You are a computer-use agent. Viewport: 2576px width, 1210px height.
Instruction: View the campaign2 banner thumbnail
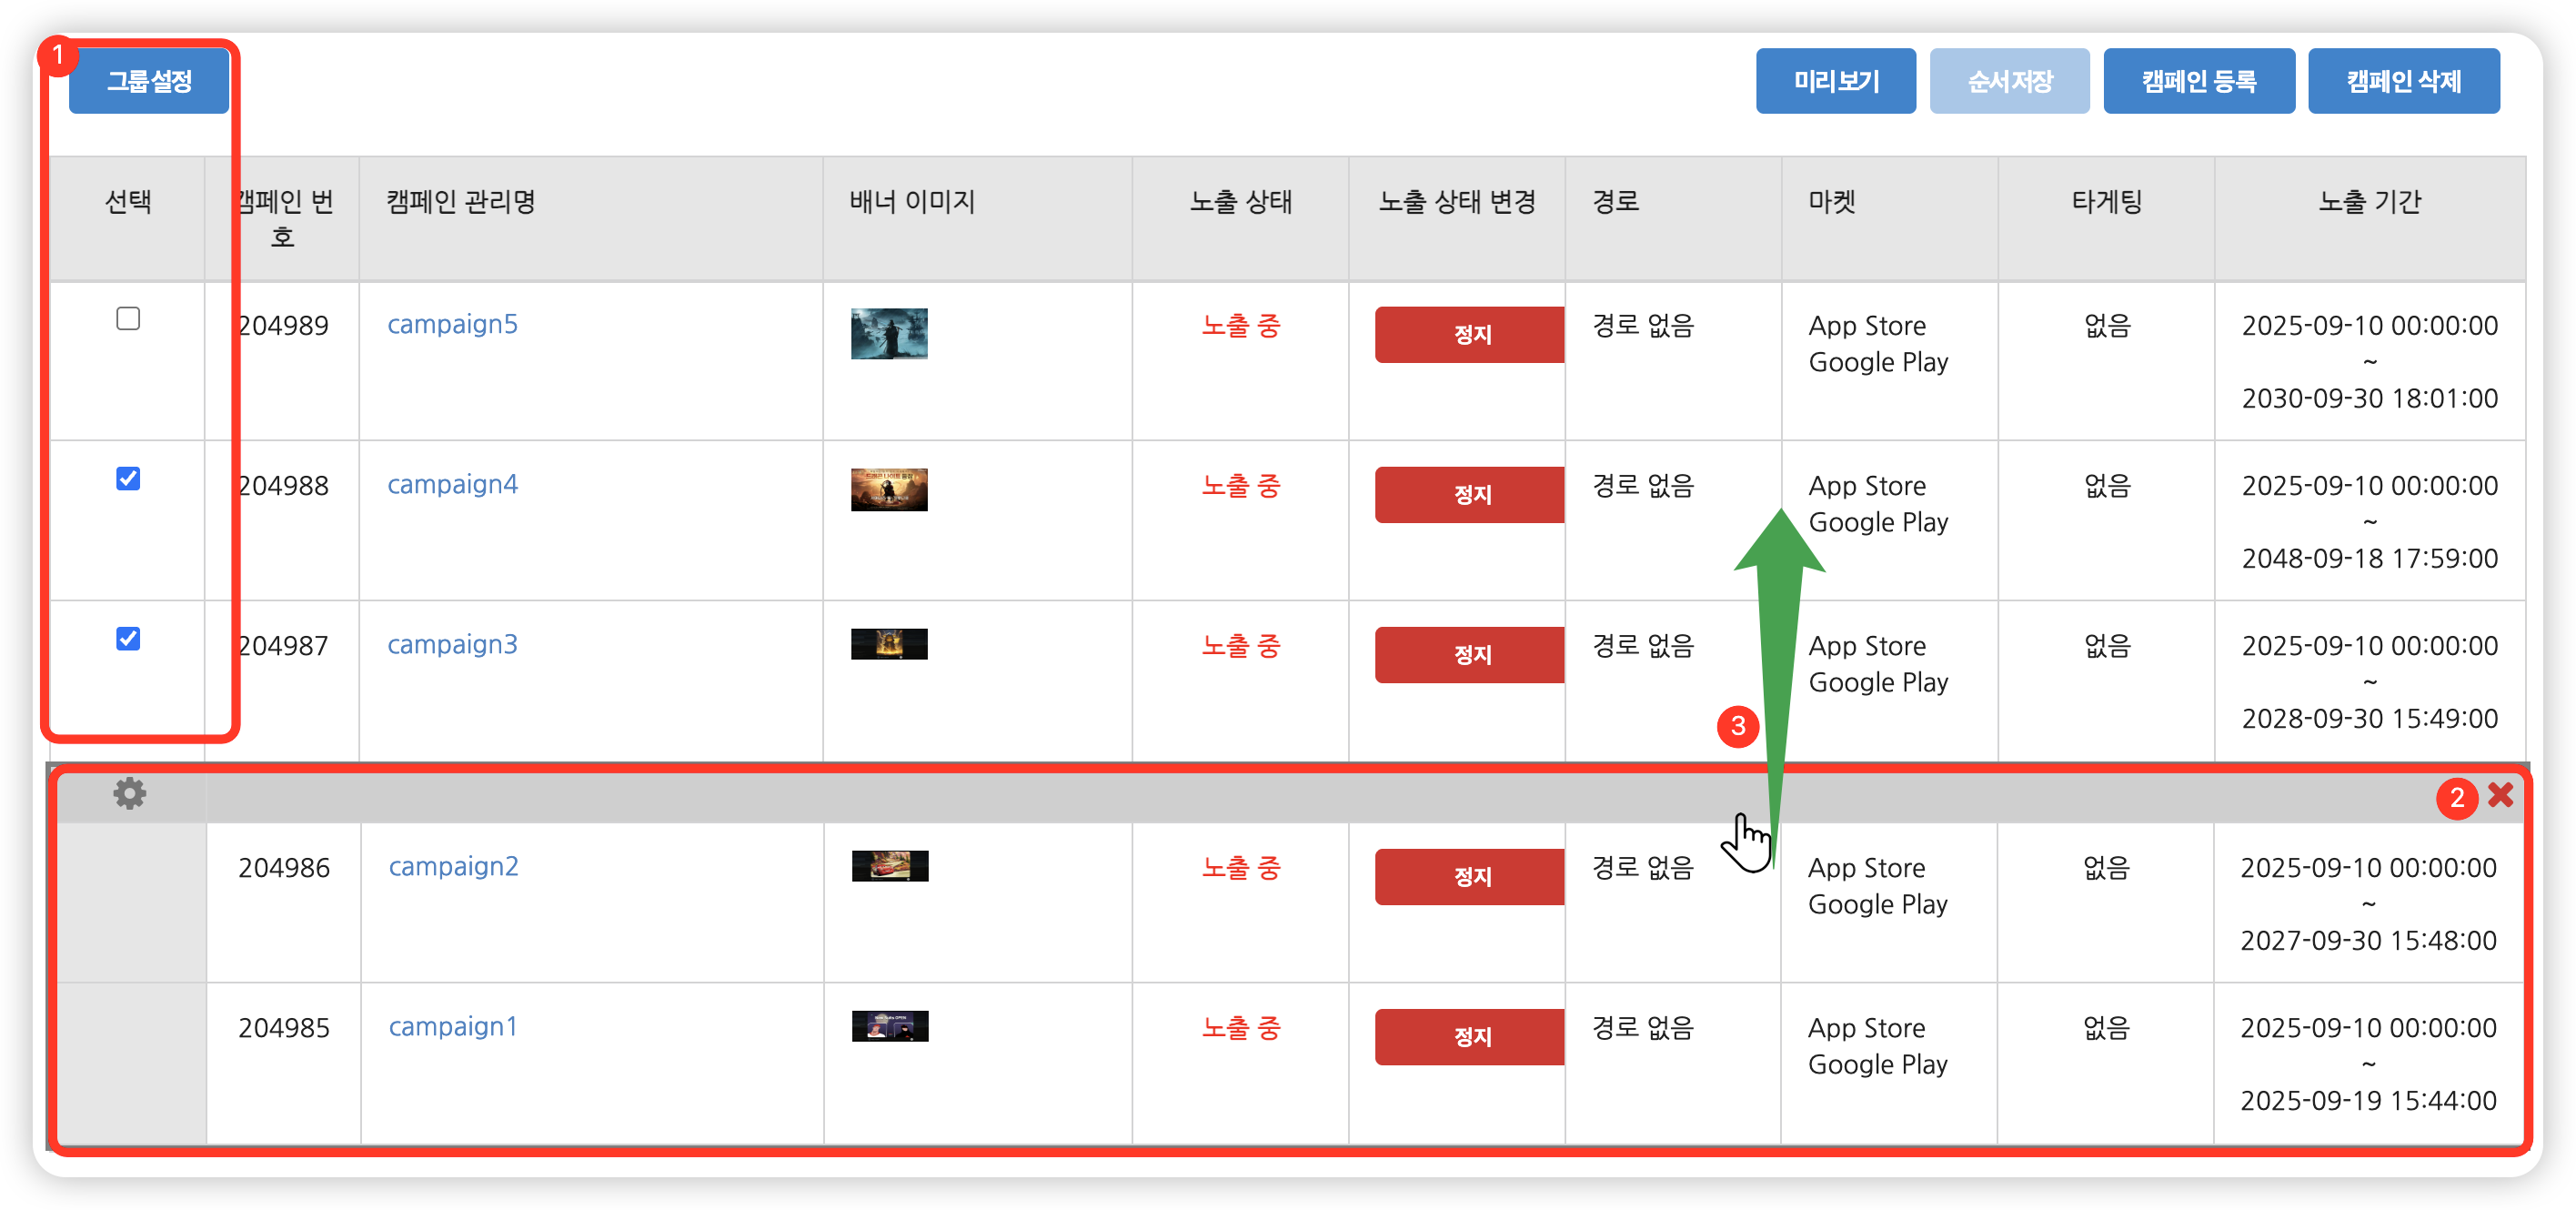coord(890,866)
